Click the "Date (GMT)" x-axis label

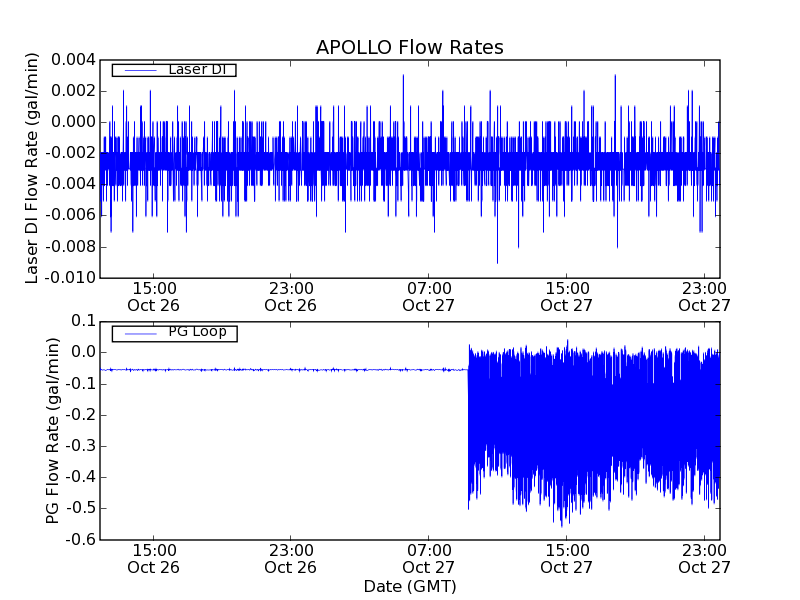coord(410,586)
